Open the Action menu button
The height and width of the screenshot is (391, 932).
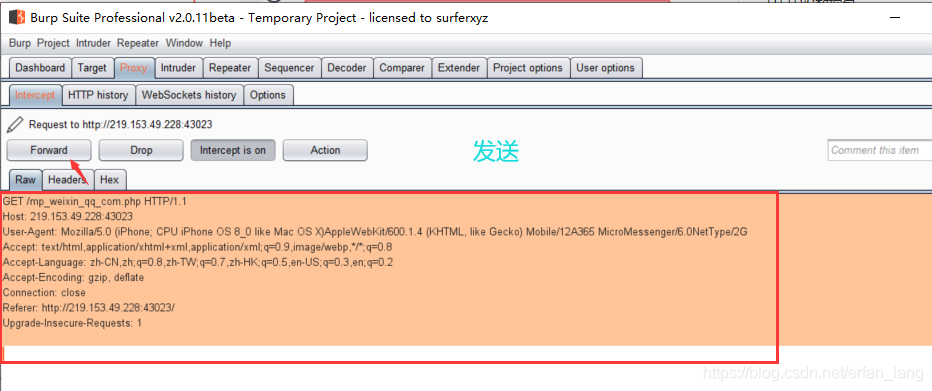325,150
